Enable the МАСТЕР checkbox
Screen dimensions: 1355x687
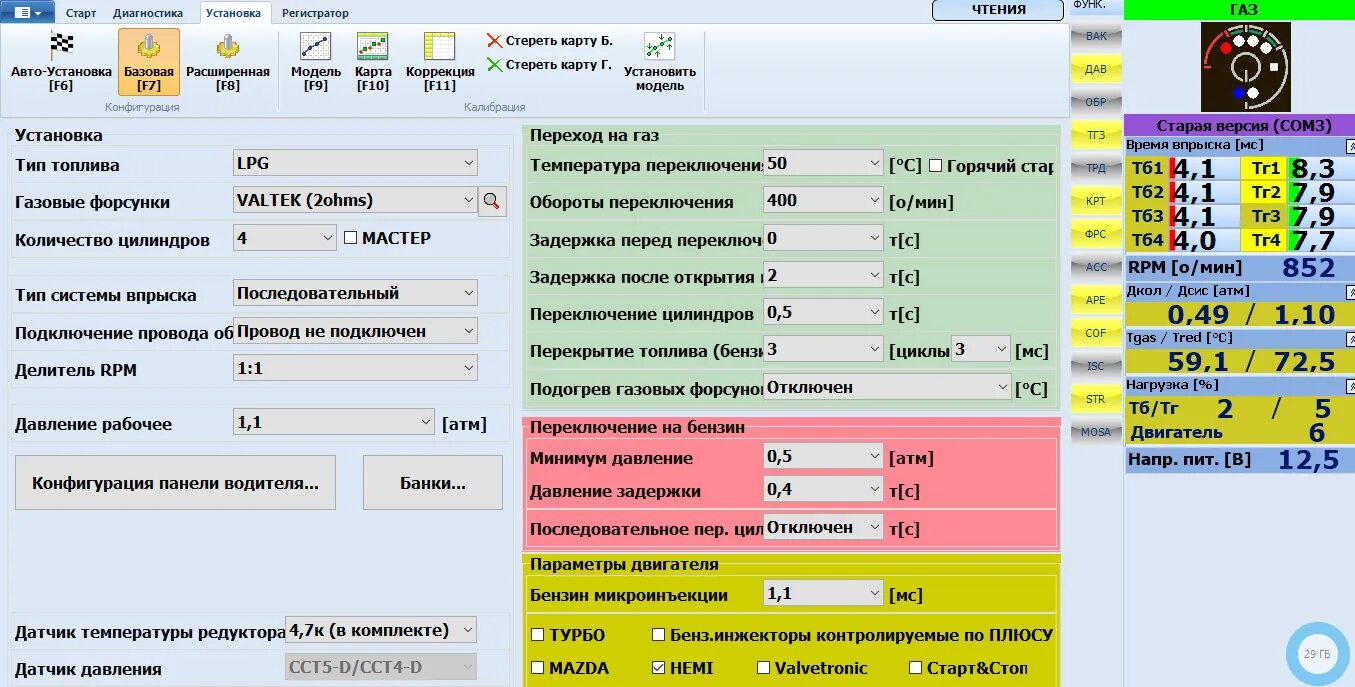[x=351, y=238]
